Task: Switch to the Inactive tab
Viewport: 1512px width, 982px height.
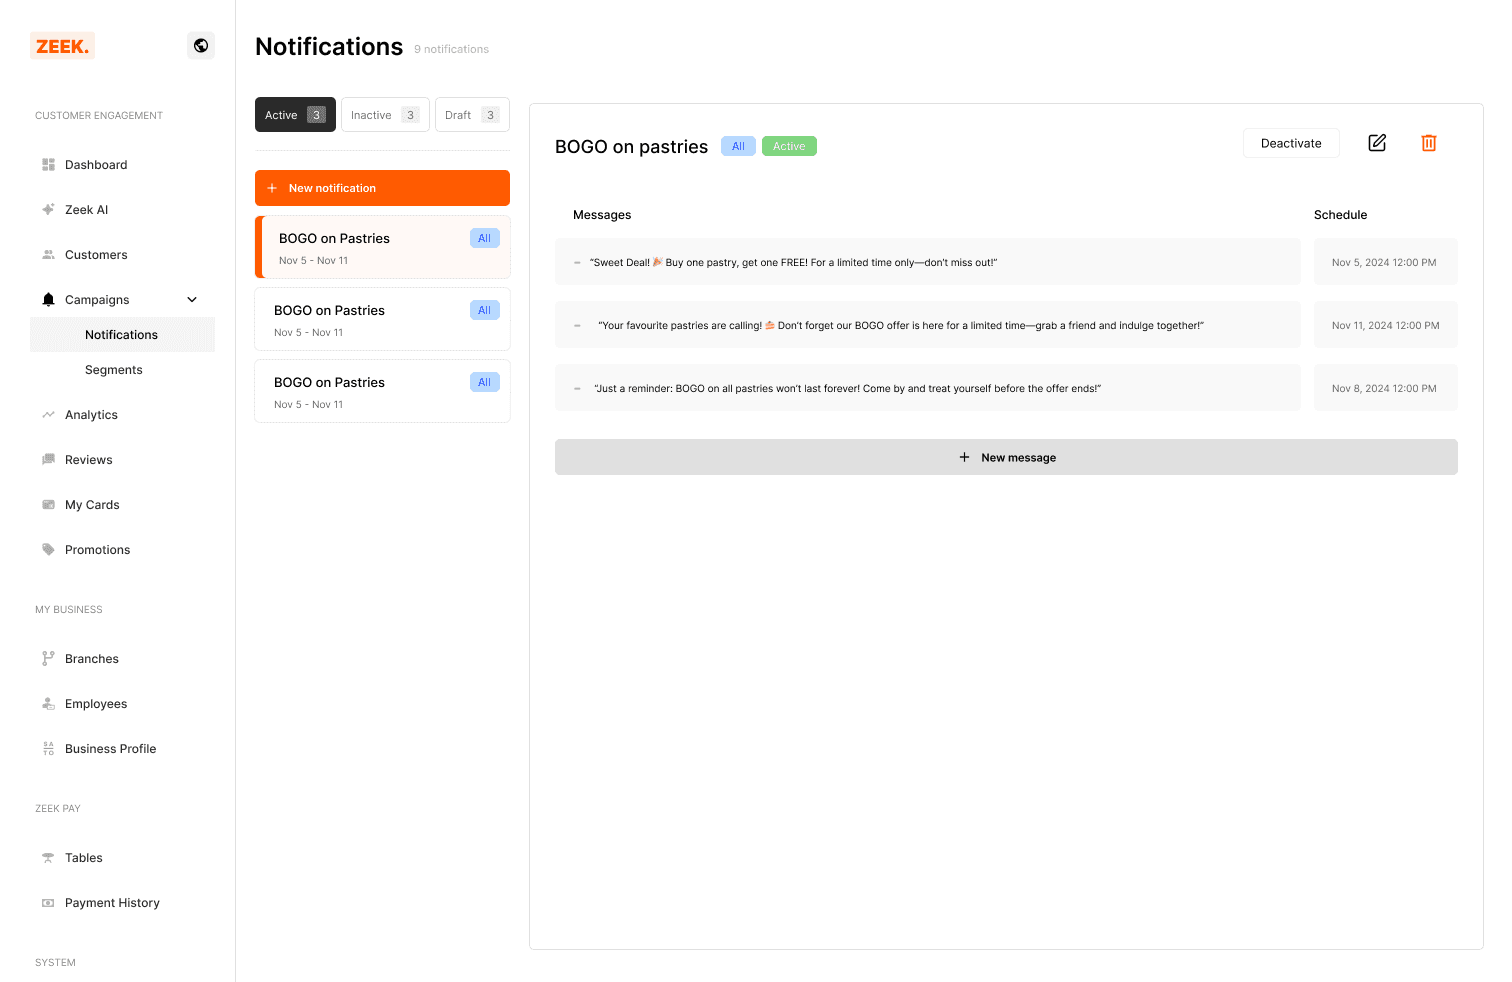Action: tap(385, 115)
